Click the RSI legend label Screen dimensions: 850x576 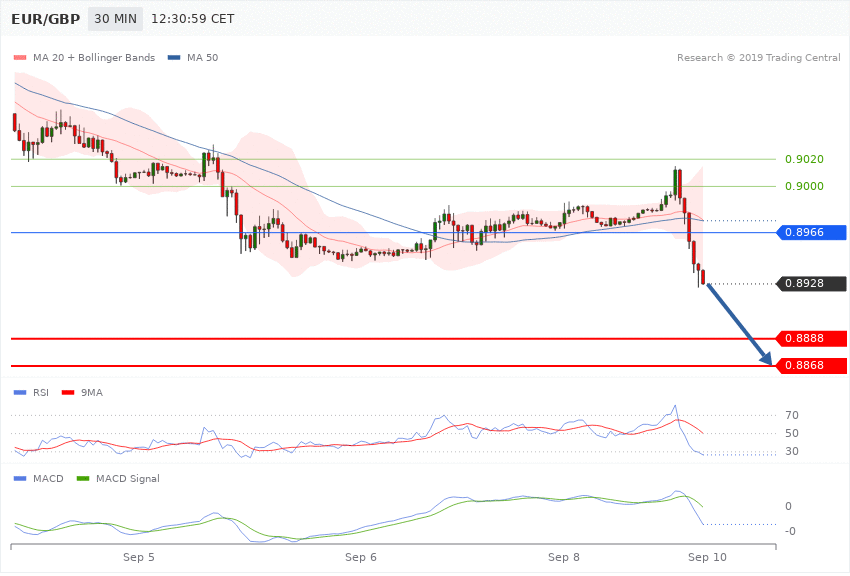[x=41, y=392]
